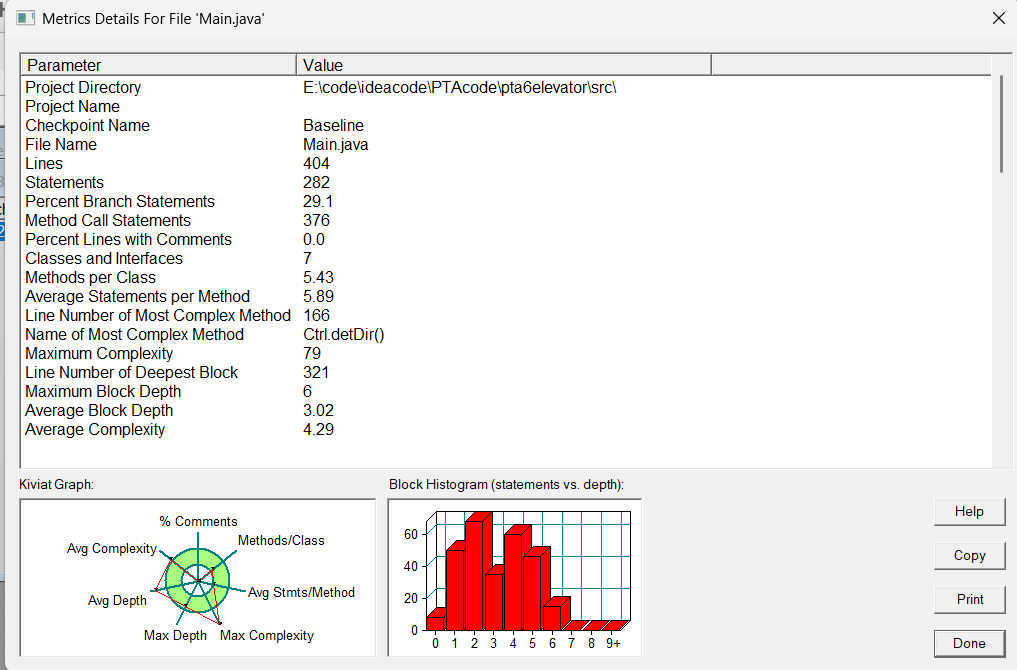Click the Main.java file name value
This screenshot has height=670, width=1017.
click(x=335, y=145)
